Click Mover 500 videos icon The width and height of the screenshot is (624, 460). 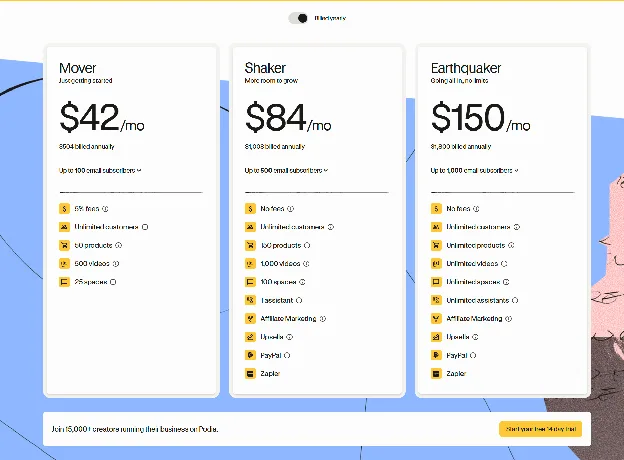coord(64,263)
